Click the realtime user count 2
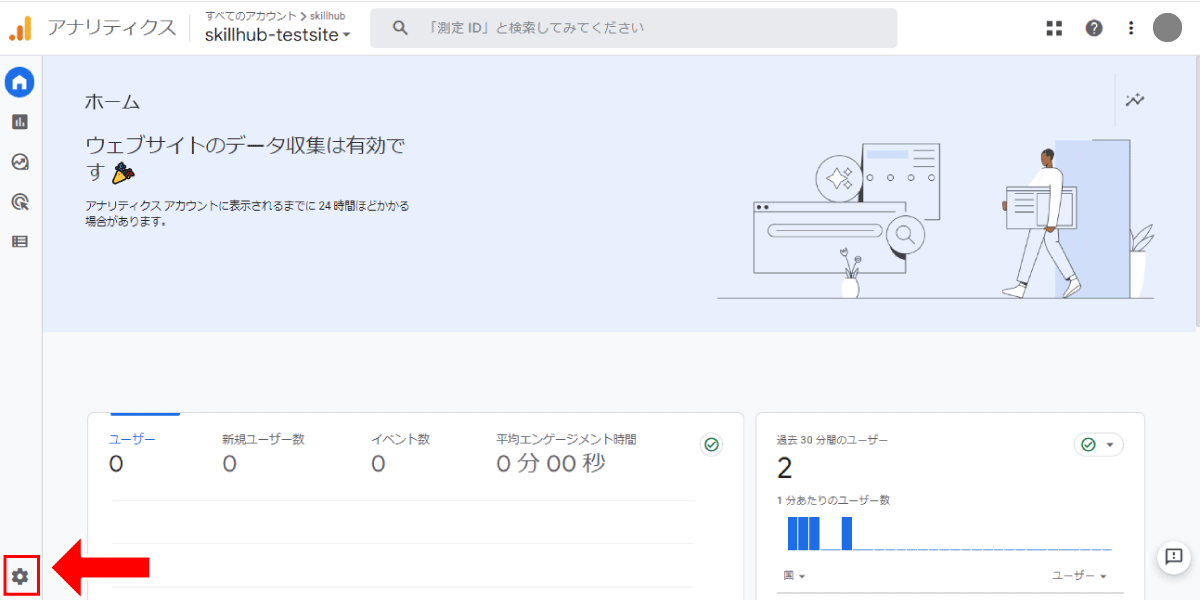1200x600 pixels. (785, 467)
